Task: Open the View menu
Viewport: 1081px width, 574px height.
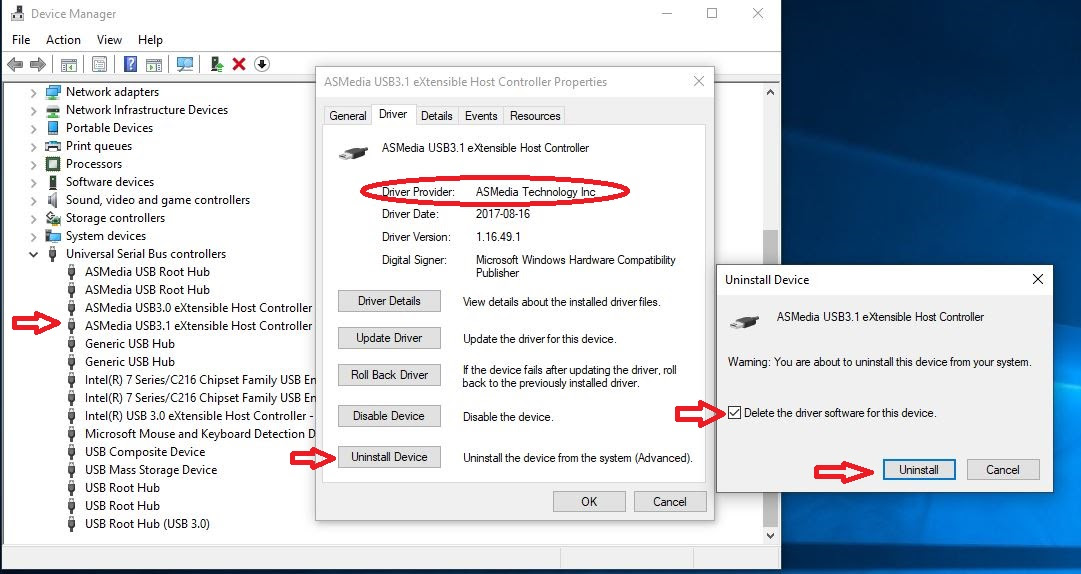Action: (109, 40)
